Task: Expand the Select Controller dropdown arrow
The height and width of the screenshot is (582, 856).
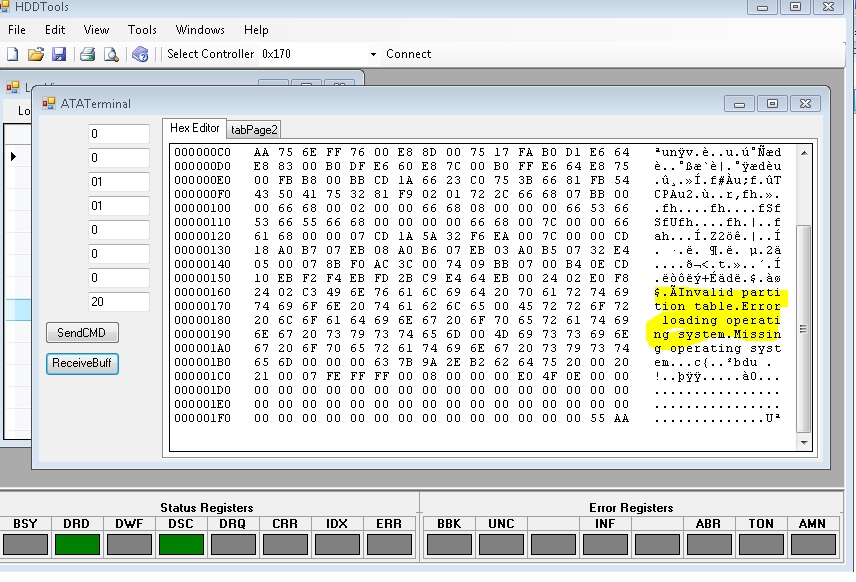Action: point(373,54)
